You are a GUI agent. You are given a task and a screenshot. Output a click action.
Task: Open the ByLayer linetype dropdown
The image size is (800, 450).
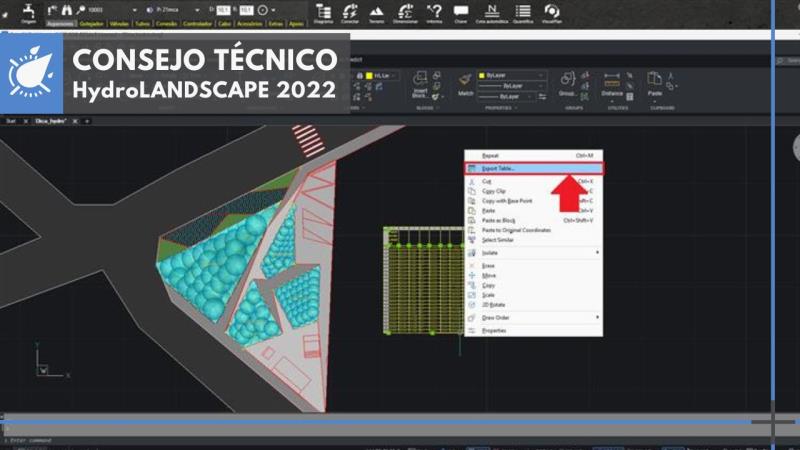(x=512, y=86)
